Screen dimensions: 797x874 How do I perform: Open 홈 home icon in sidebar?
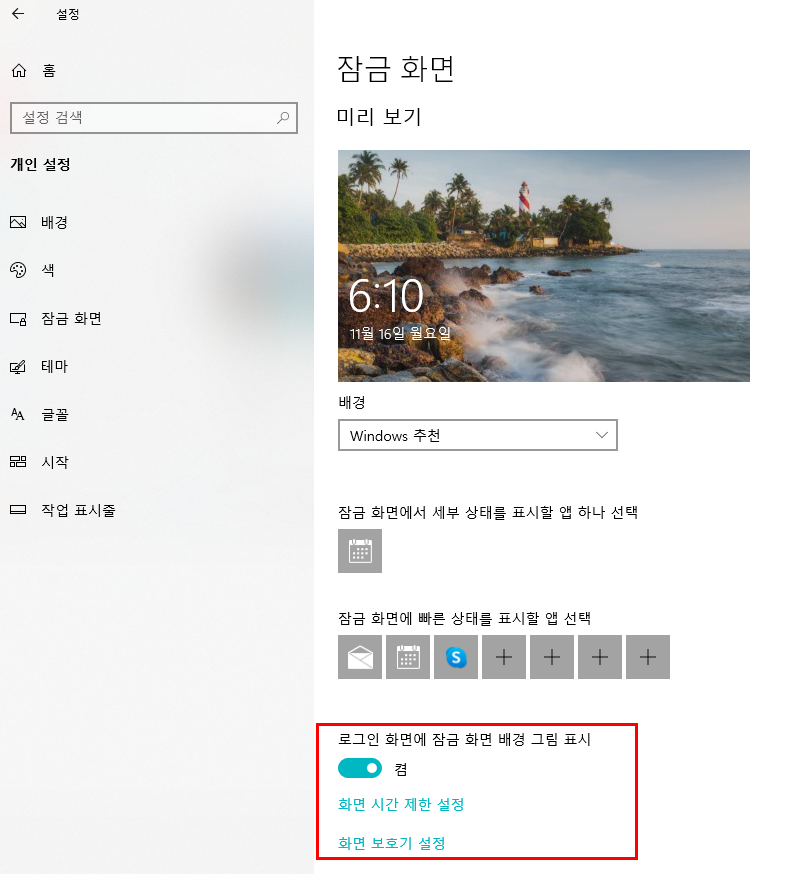19,71
